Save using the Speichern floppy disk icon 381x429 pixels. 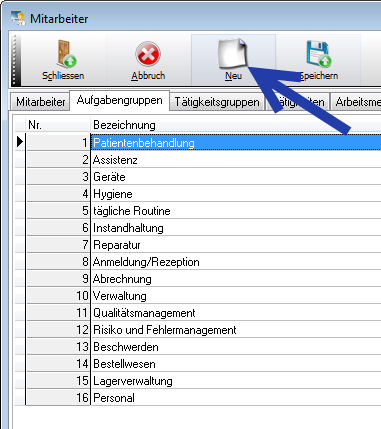[x=319, y=53]
